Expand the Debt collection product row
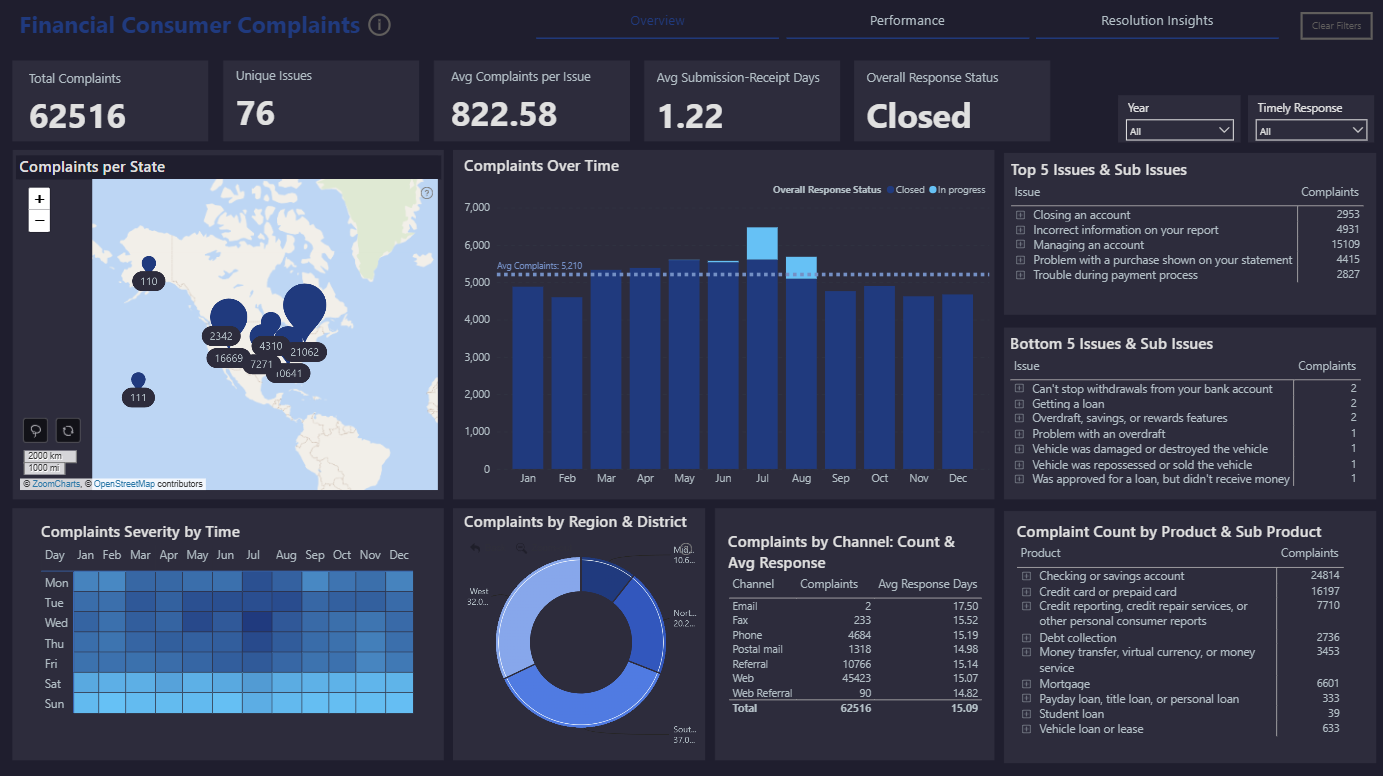 coord(1026,638)
